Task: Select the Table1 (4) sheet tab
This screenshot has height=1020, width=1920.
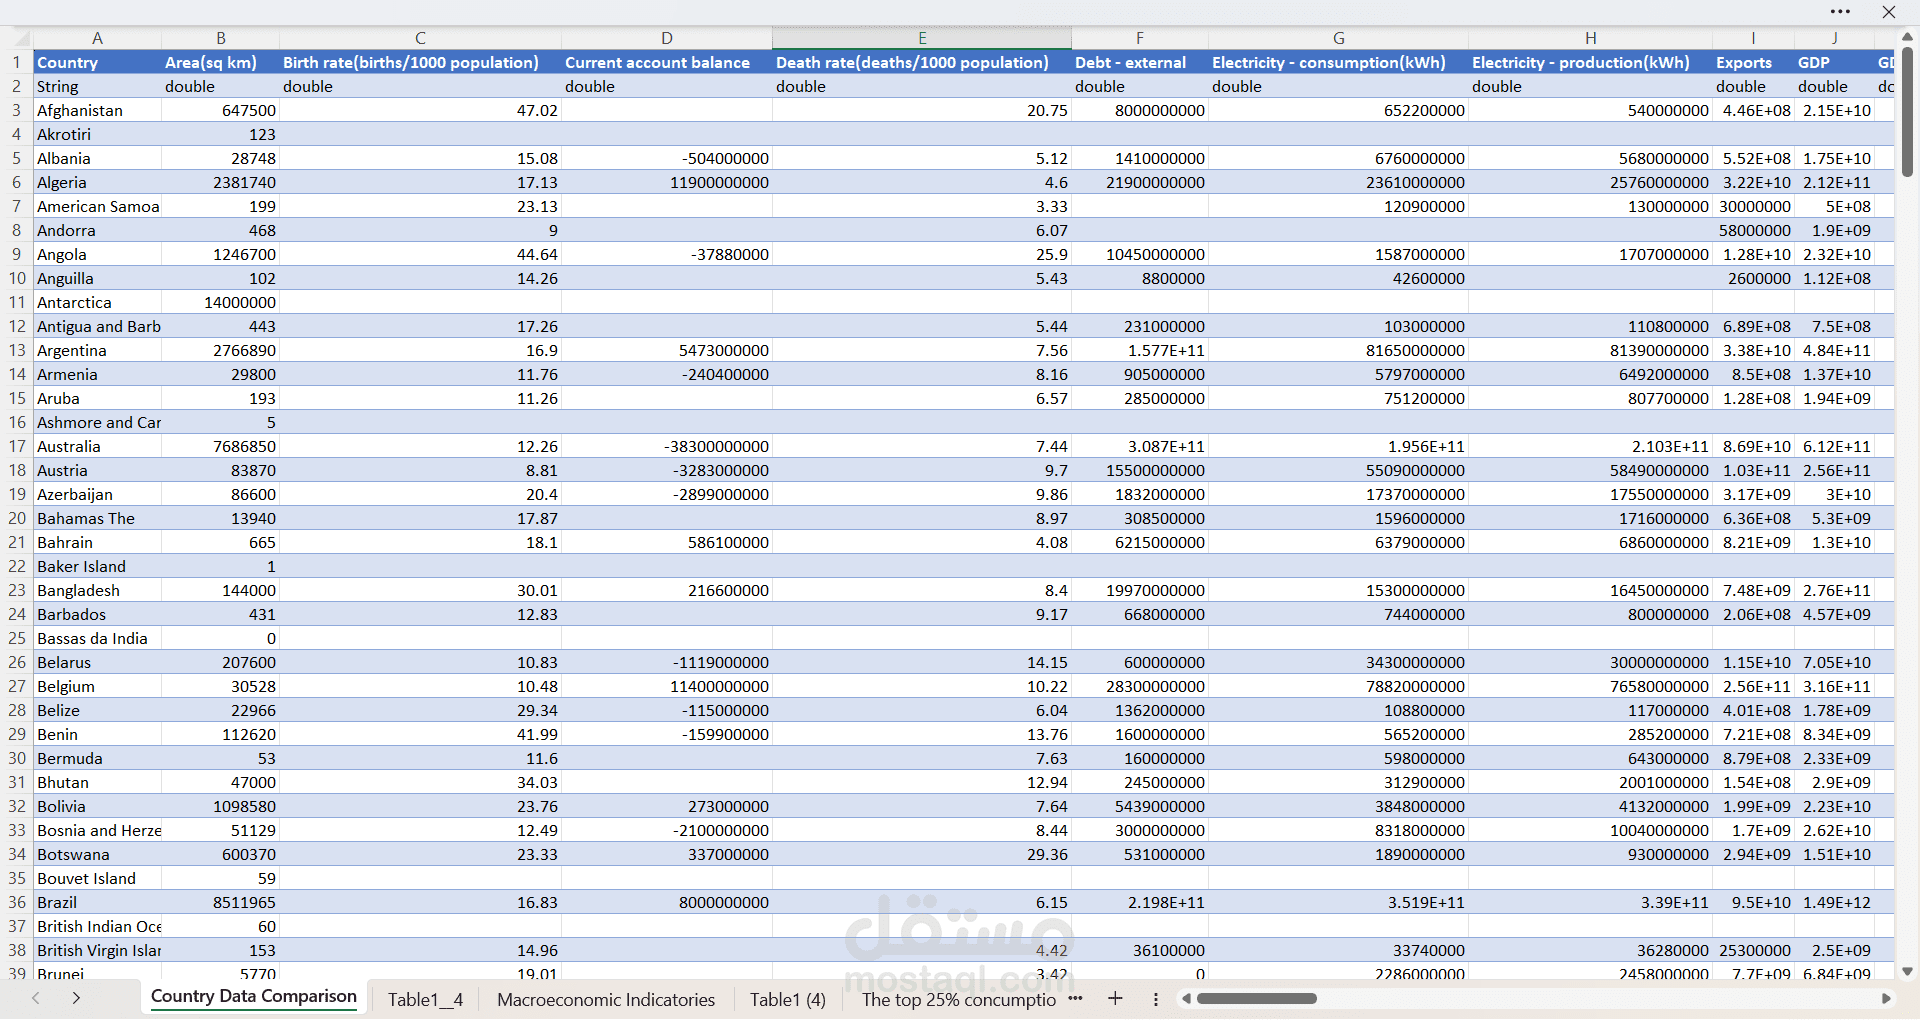Action: 787,999
